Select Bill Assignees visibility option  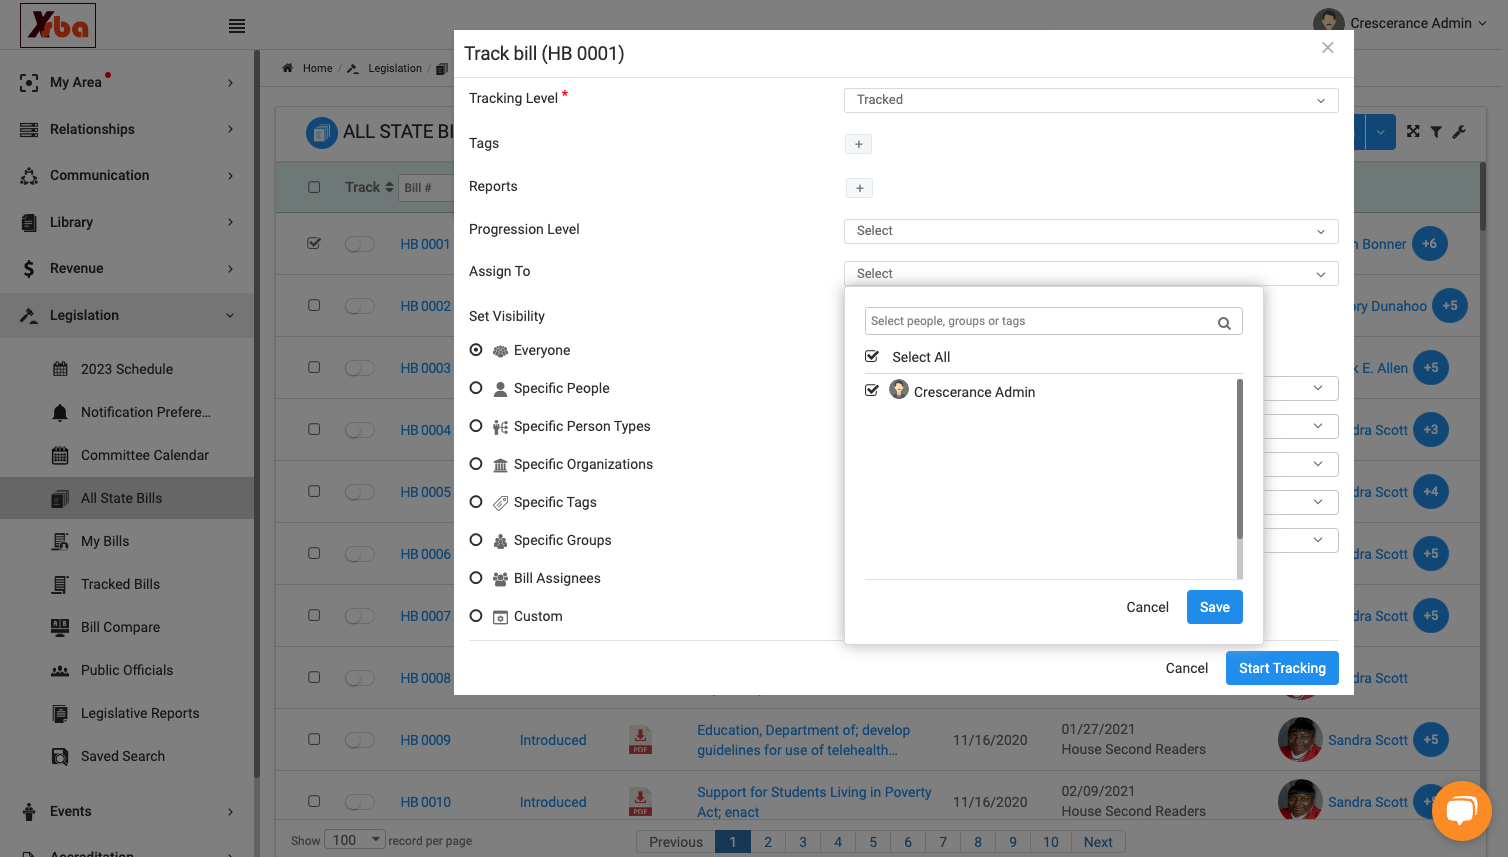click(x=476, y=578)
